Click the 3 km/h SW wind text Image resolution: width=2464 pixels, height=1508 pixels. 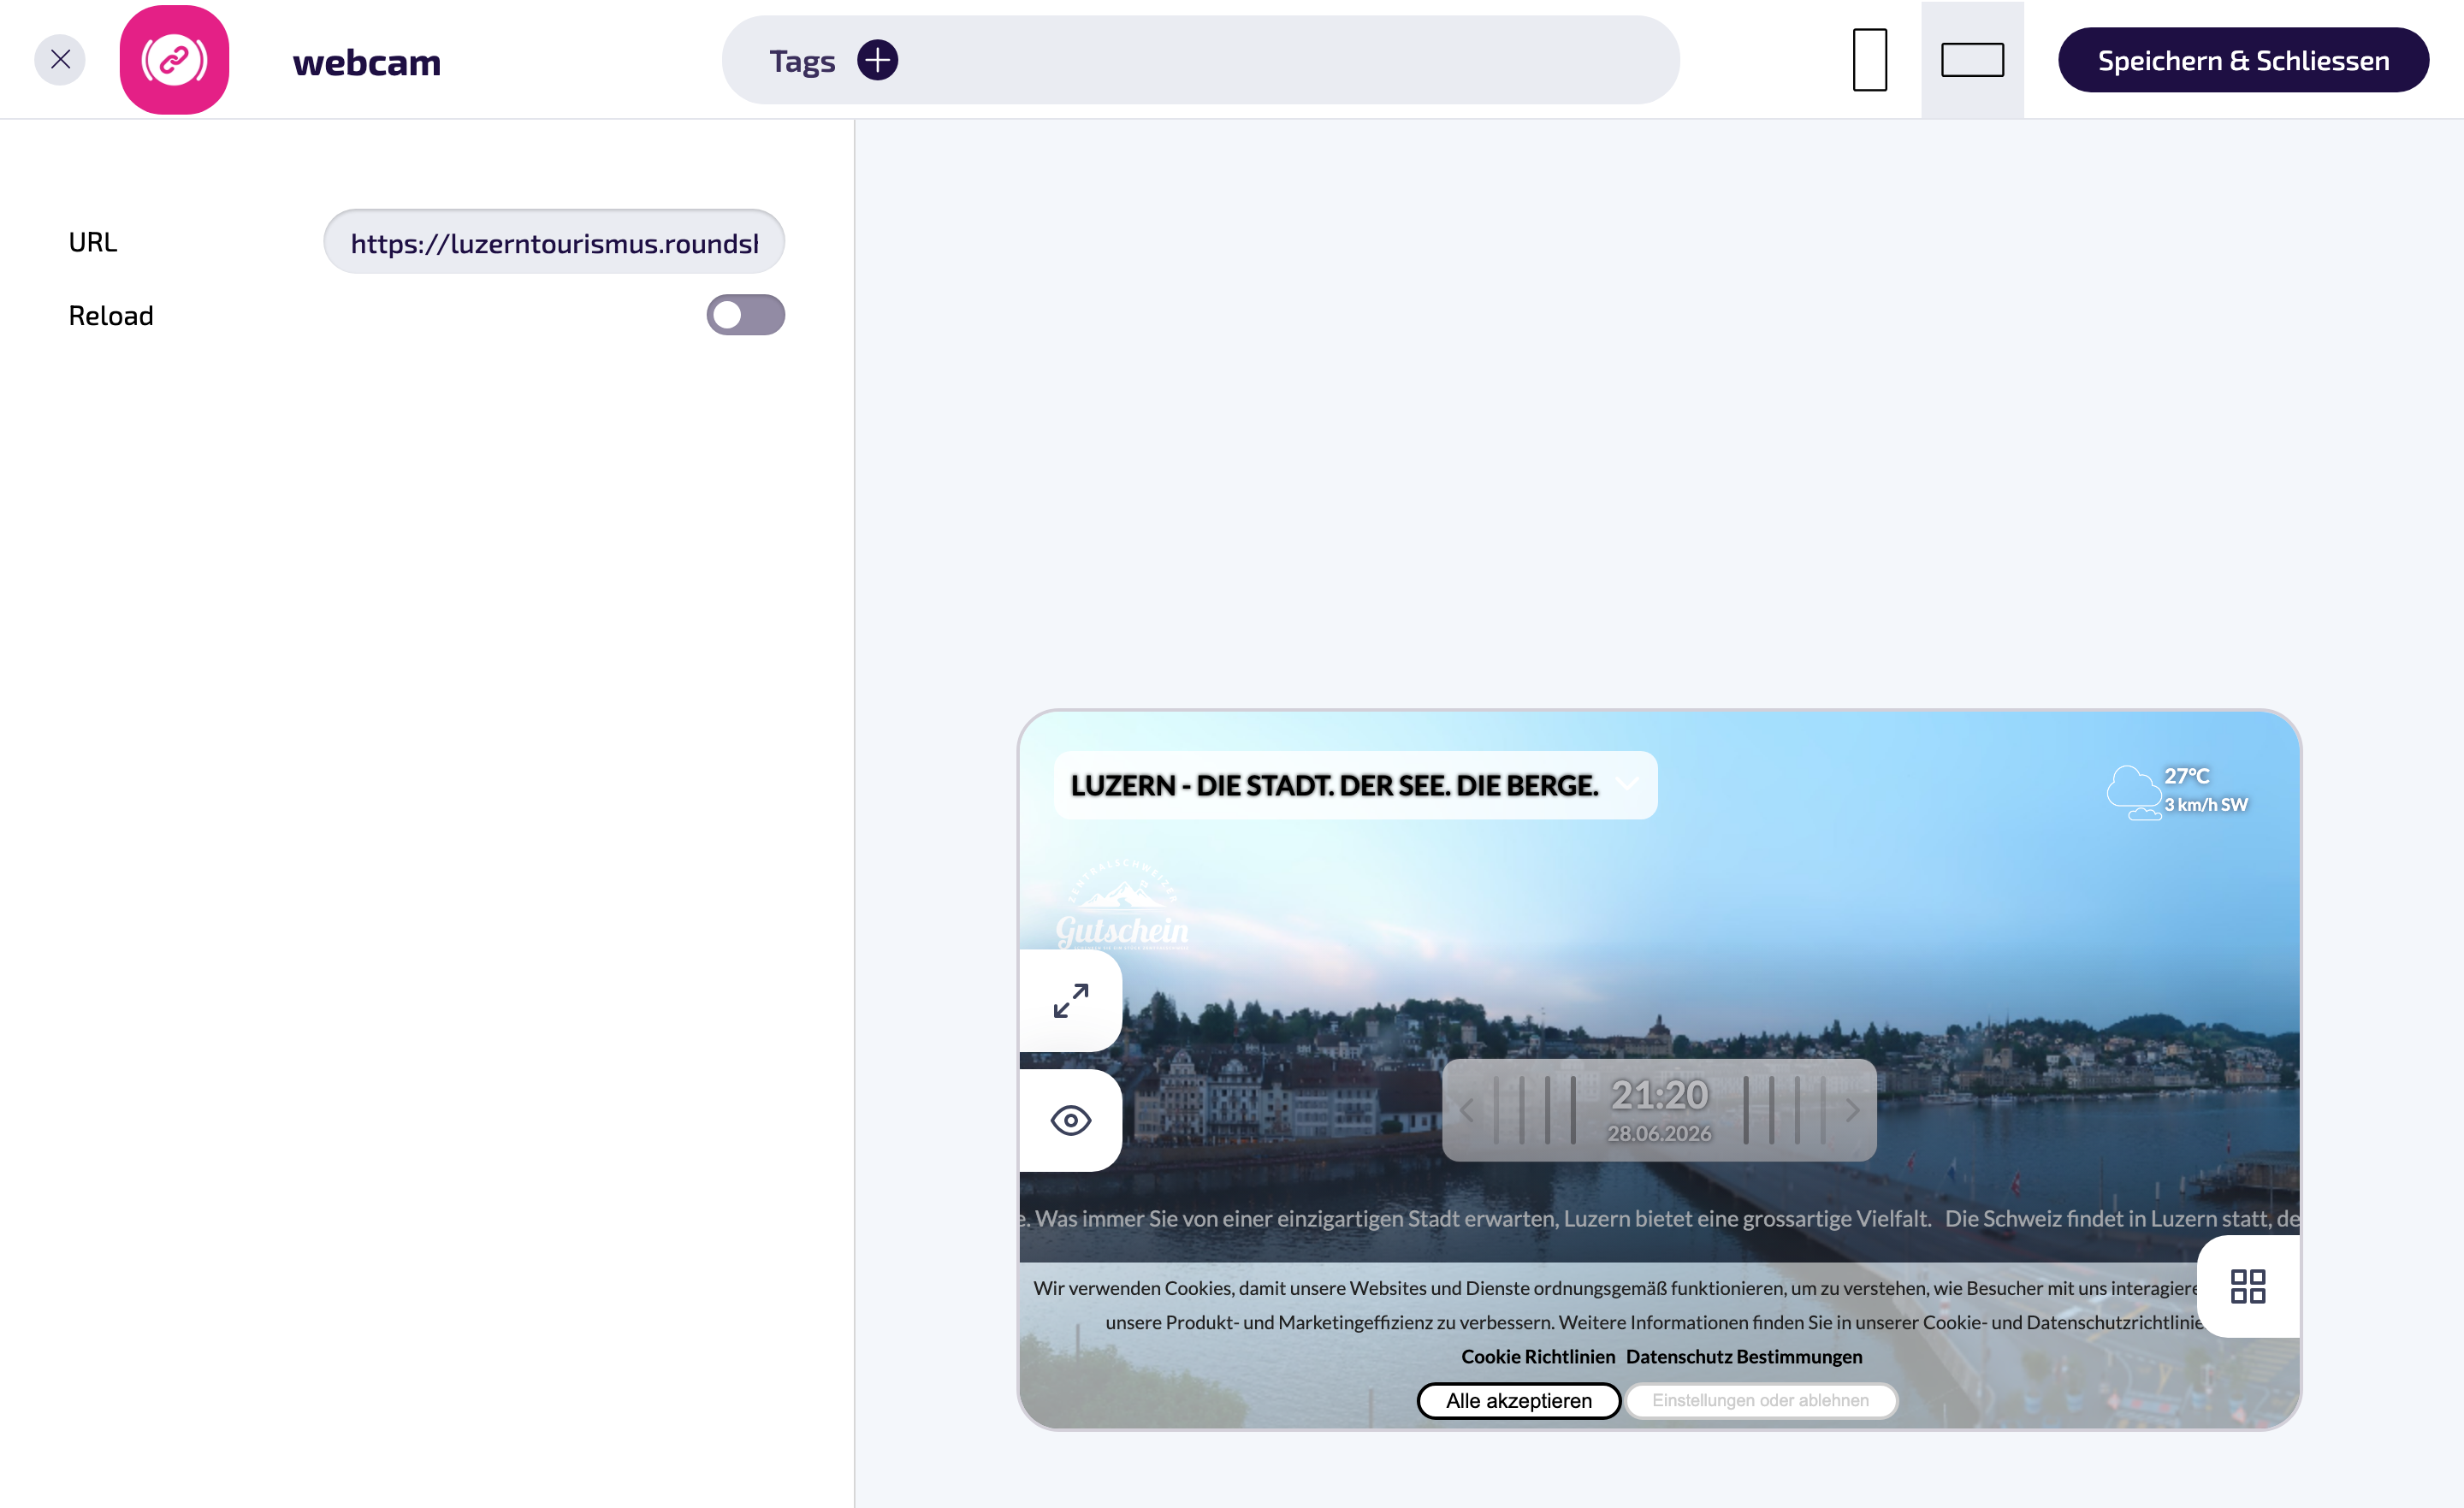[x=2206, y=804]
